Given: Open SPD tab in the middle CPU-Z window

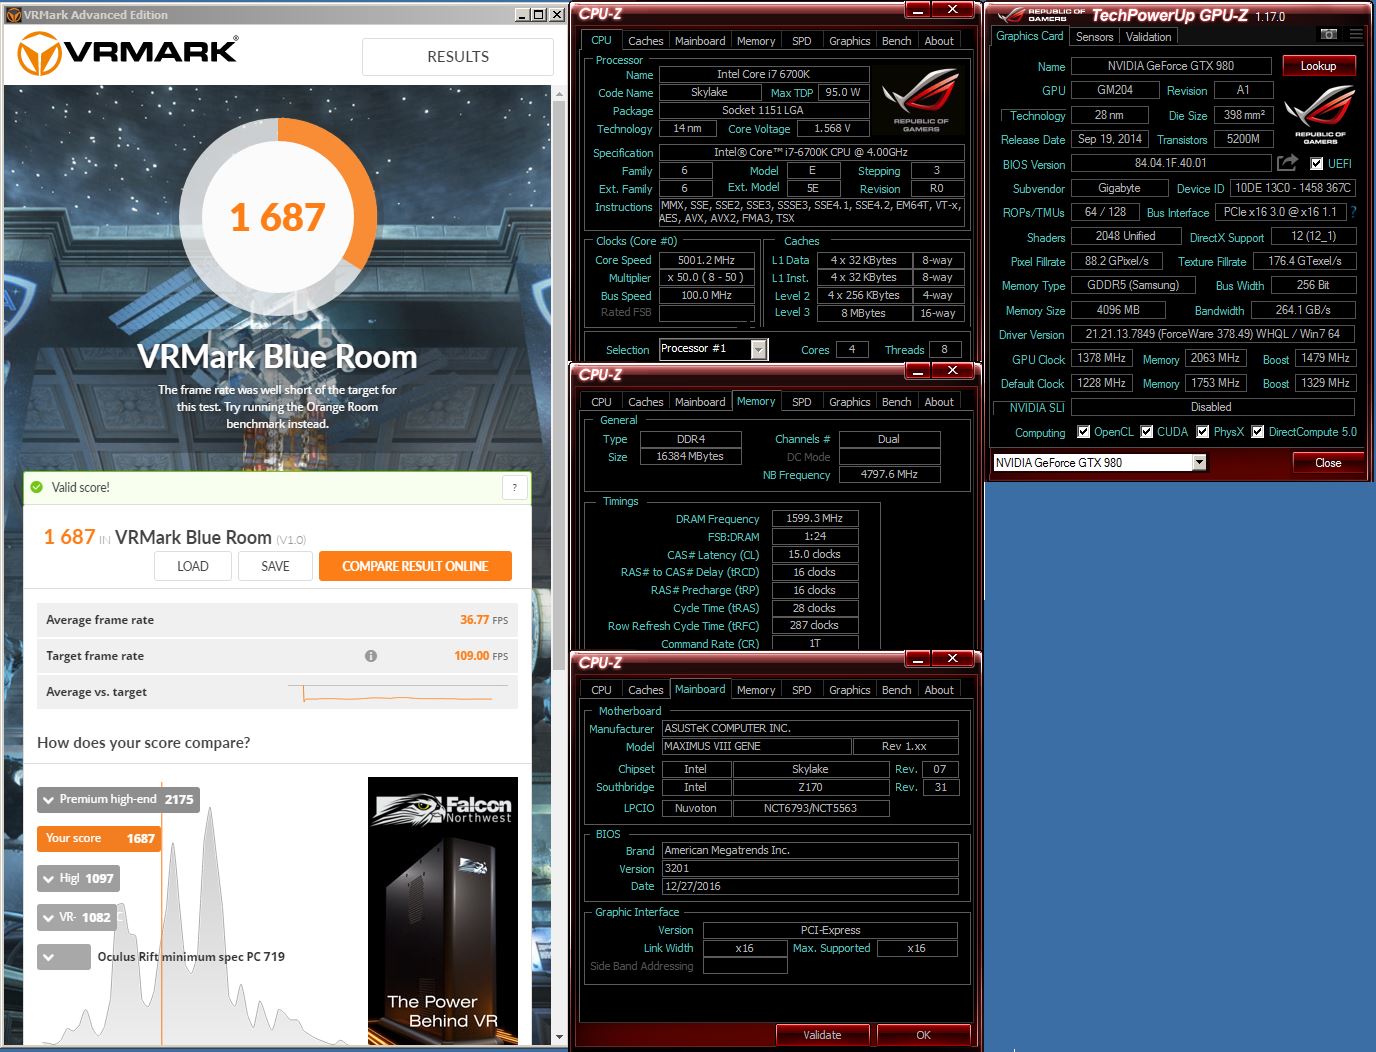Looking at the screenshot, I should 801,402.
